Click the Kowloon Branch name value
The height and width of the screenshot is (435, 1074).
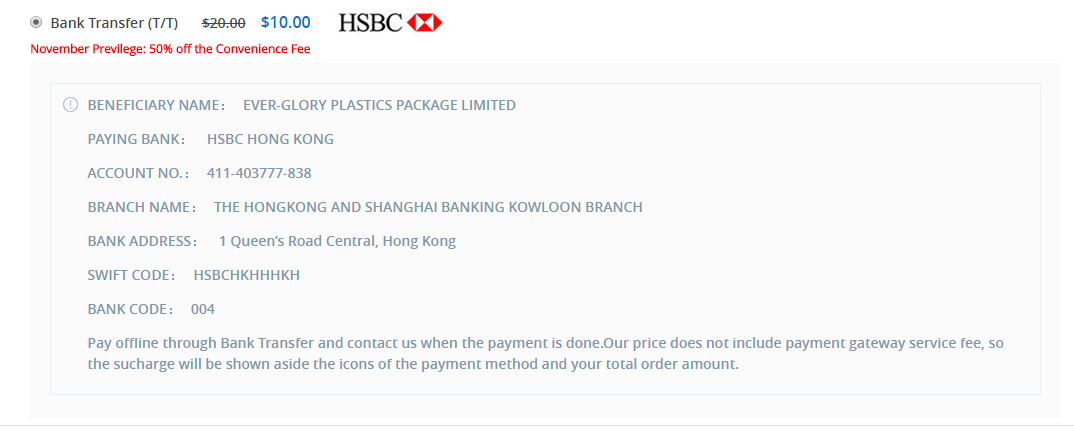pos(428,207)
